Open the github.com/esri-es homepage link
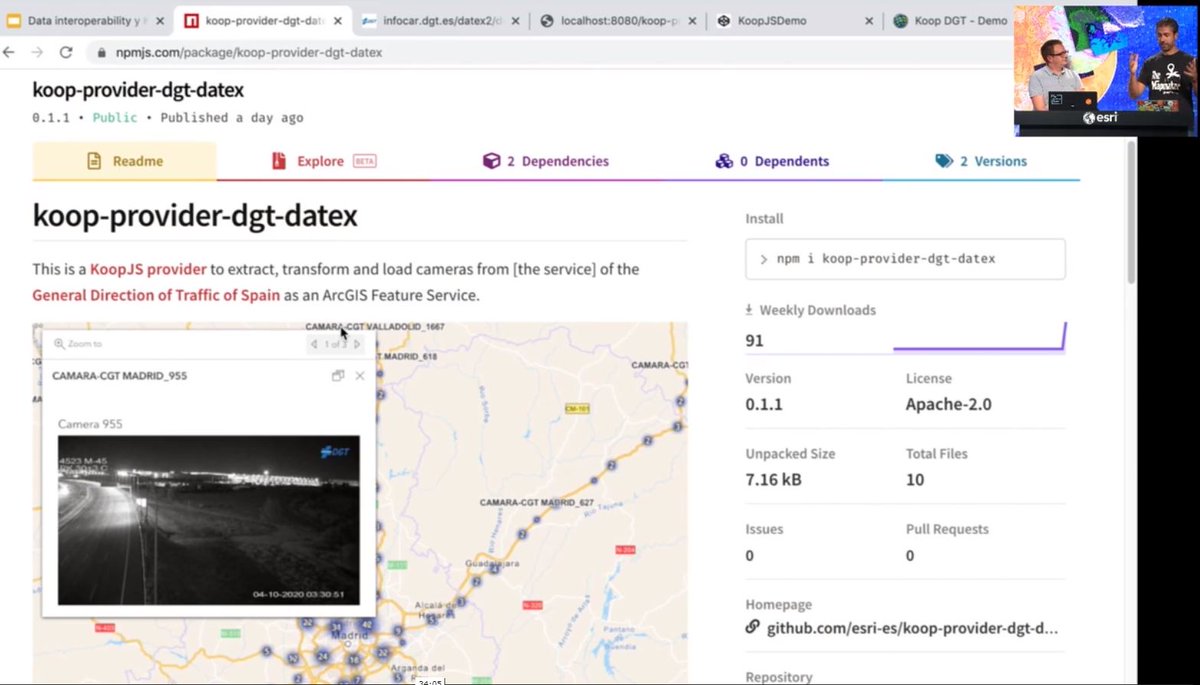 (x=912, y=628)
